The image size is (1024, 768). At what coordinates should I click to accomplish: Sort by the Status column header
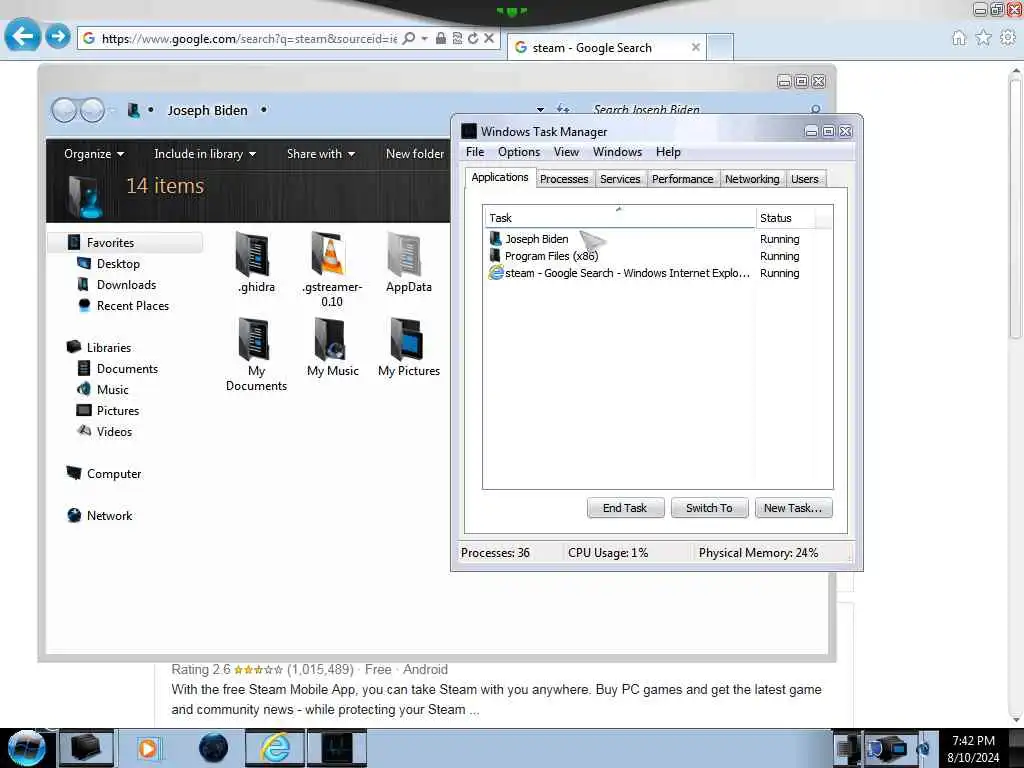tap(786, 218)
